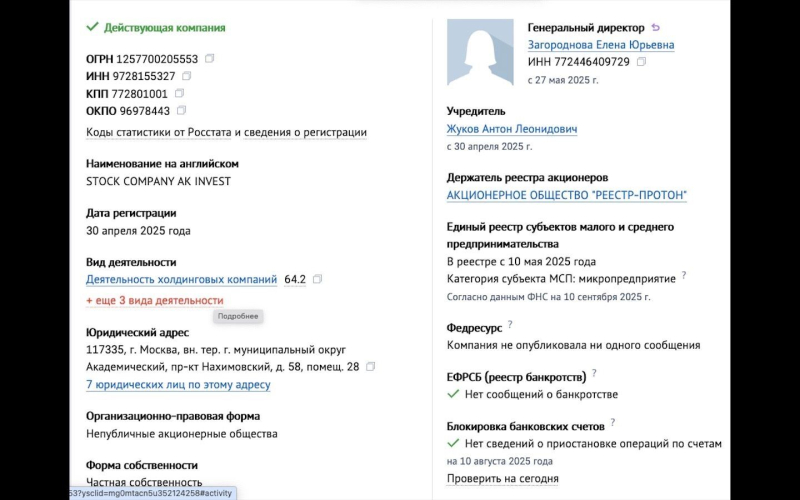Click the director's avatar placeholder image
800x500 pixels.
point(480,52)
